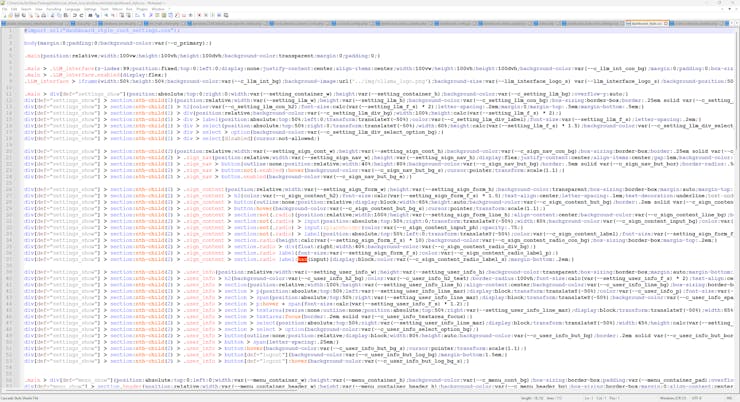This screenshot has height=402, width=740.
Task: Open the Encoding menu
Action: pyautogui.click(x=54, y=9)
